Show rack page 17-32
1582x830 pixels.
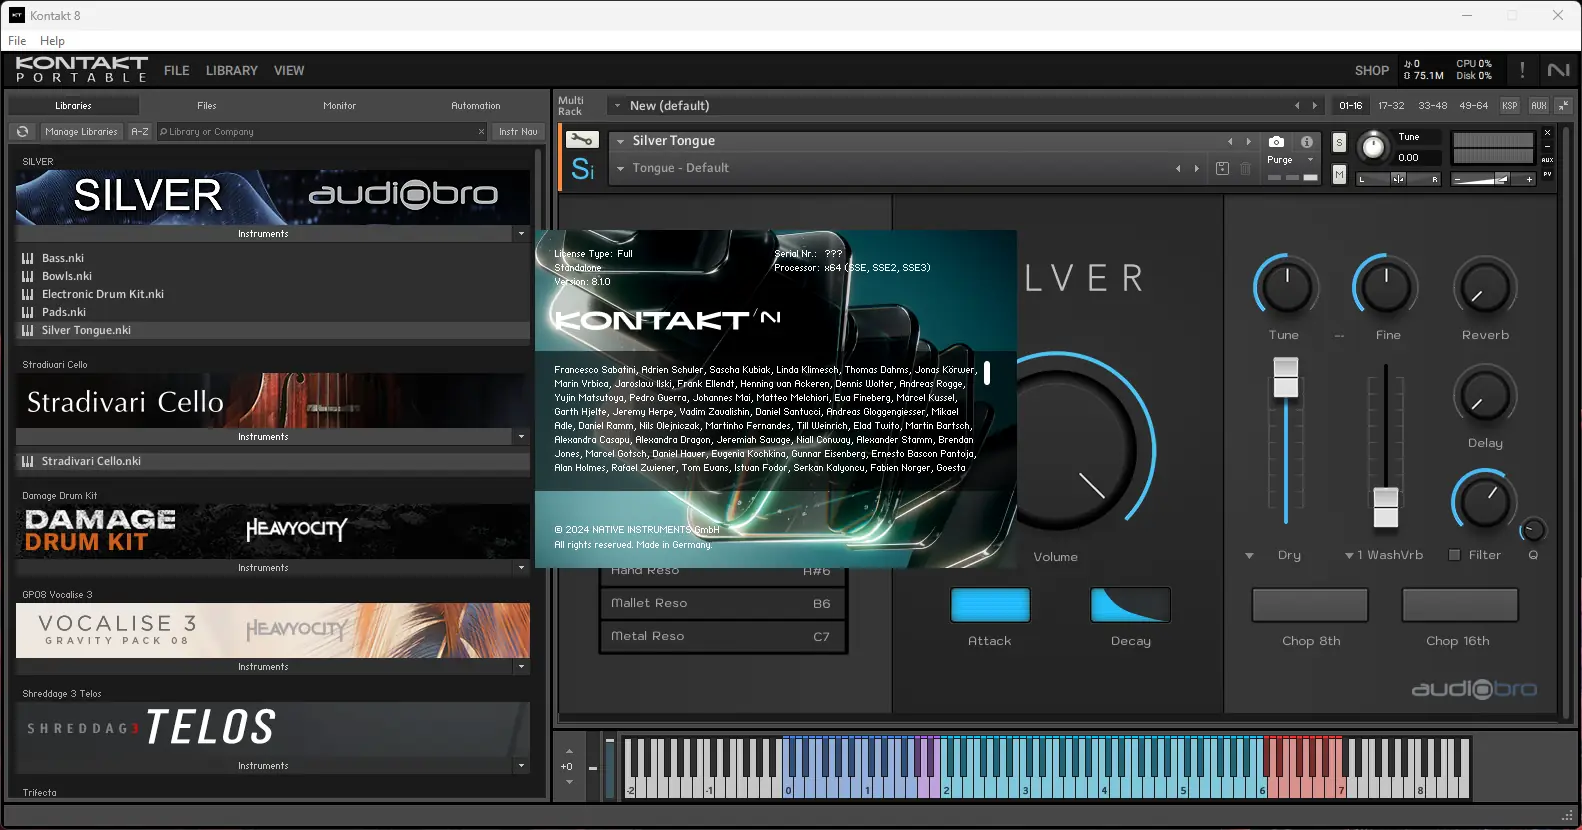(x=1391, y=105)
